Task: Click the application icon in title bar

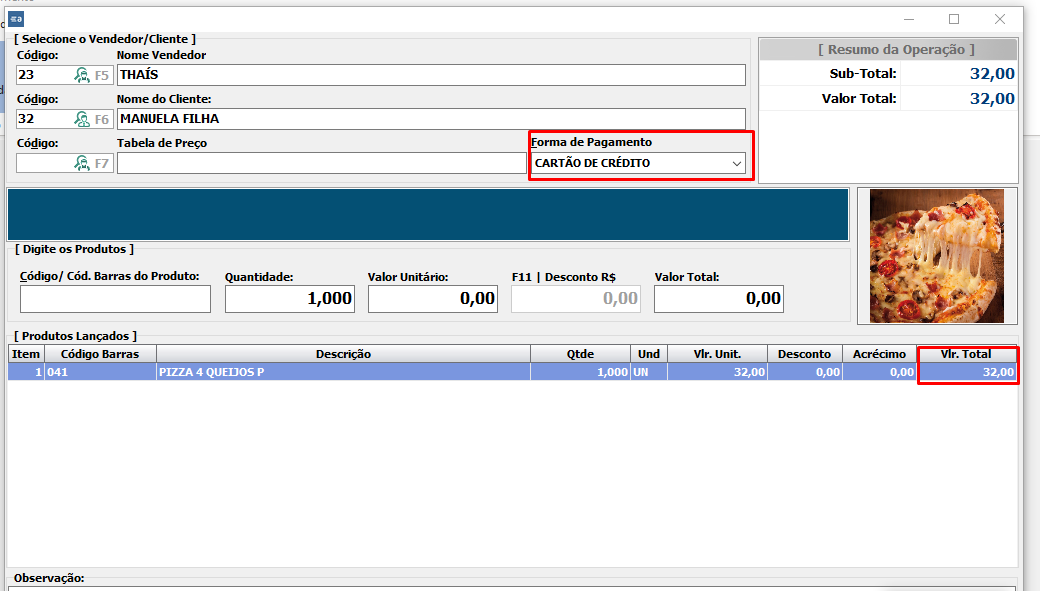Action: [x=16, y=18]
